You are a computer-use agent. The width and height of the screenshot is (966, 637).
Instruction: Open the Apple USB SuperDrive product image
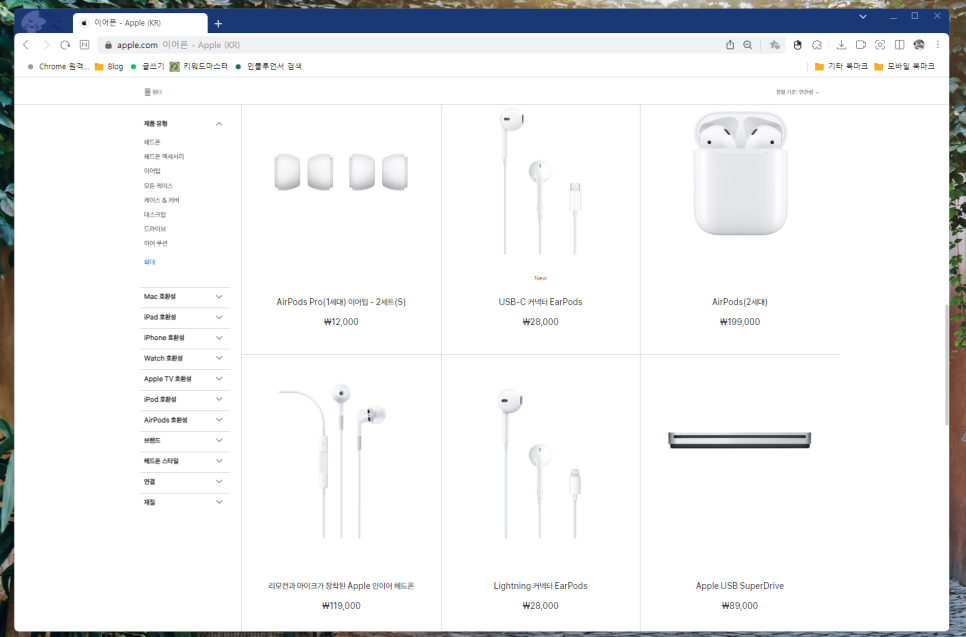[x=740, y=440]
